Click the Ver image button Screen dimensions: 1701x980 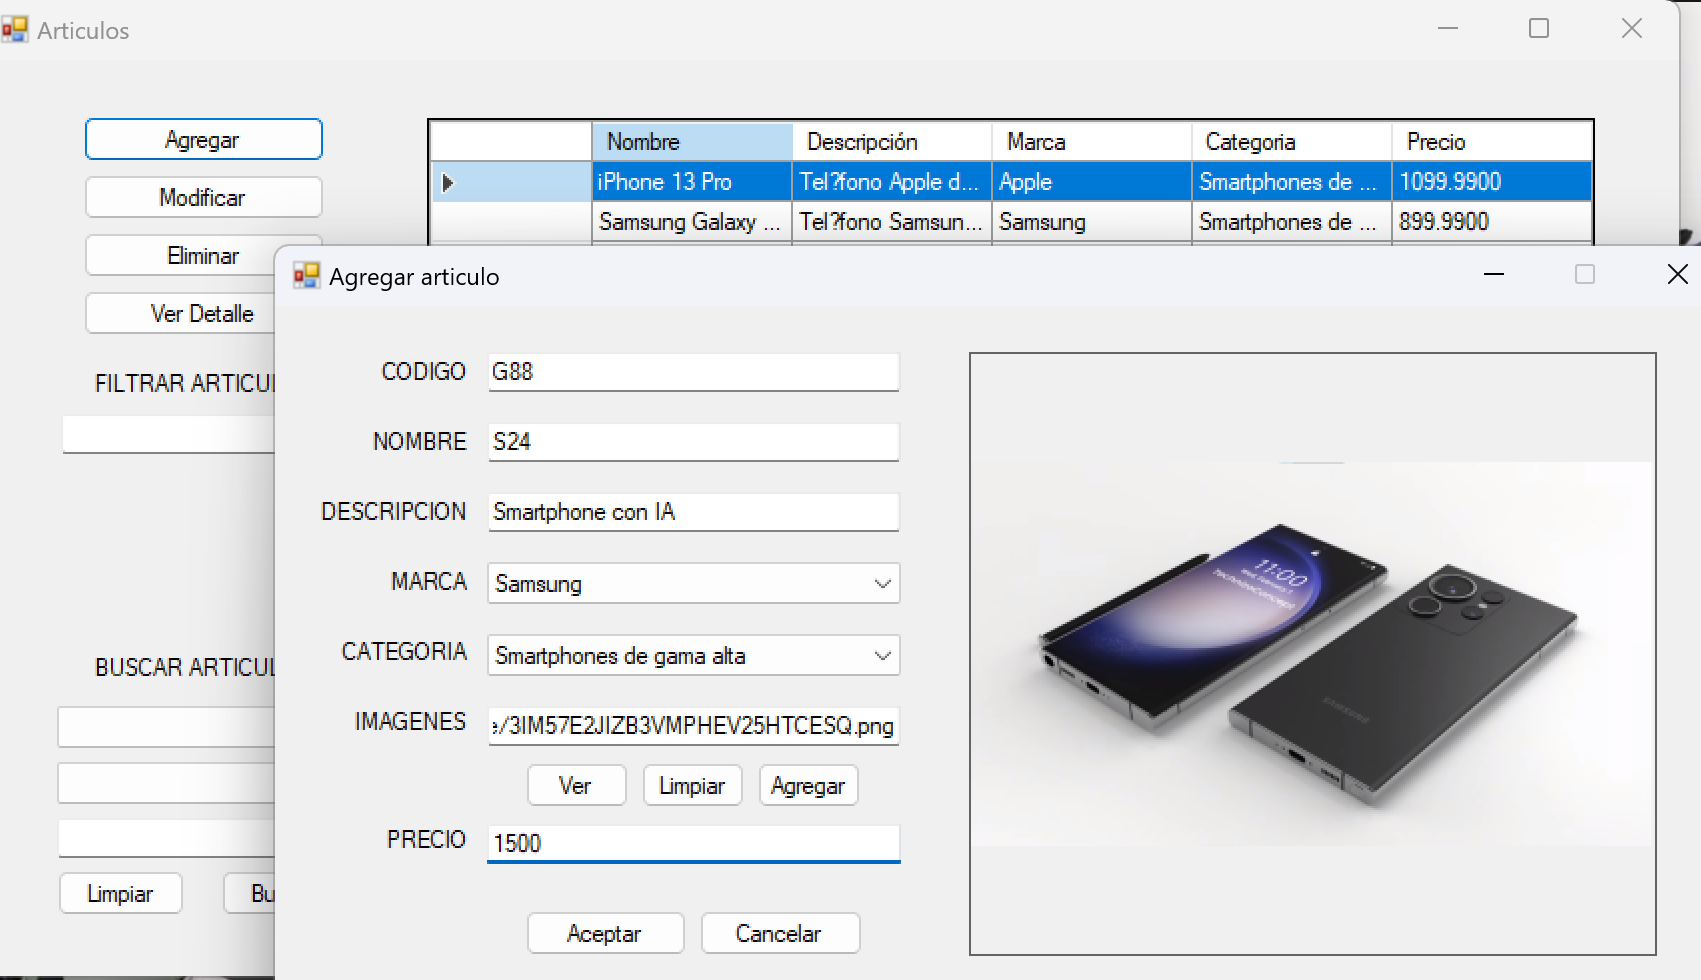(576, 786)
